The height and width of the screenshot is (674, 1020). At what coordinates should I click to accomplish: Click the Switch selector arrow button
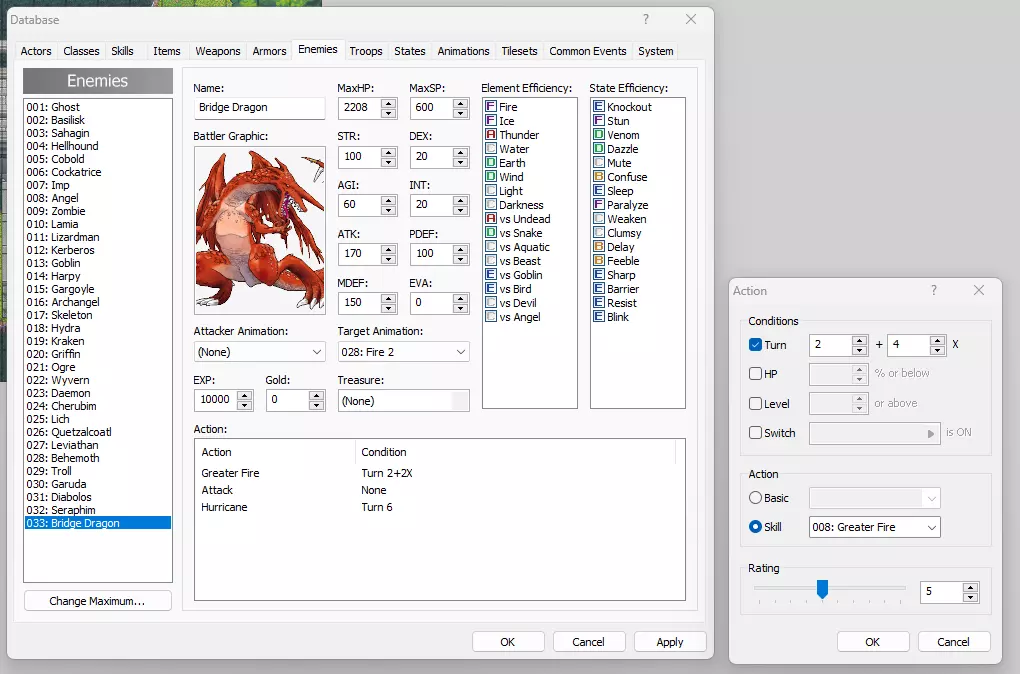point(932,433)
